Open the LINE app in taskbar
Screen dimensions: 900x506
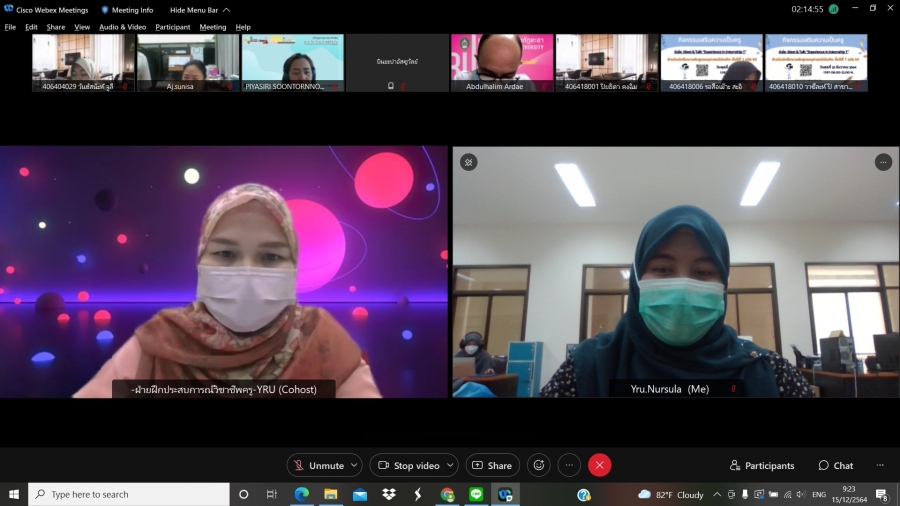(476, 494)
